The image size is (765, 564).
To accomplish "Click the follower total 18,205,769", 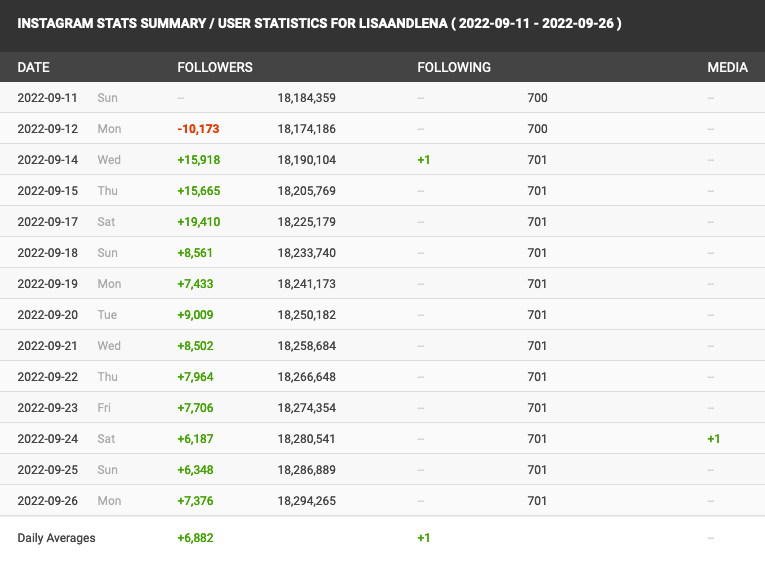I will point(307,191).
